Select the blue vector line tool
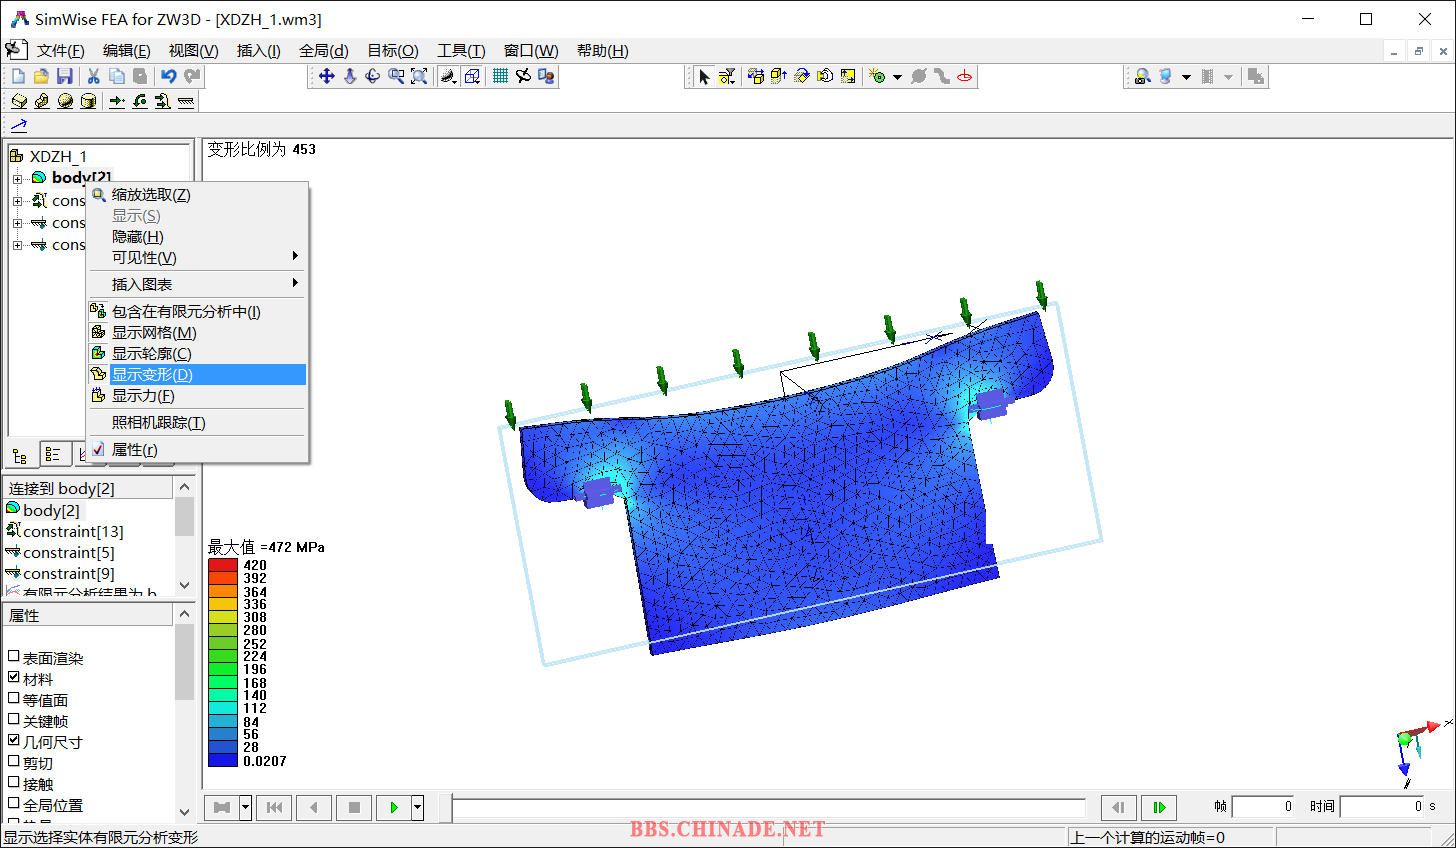1456x848 pixels. coord(18,125)
